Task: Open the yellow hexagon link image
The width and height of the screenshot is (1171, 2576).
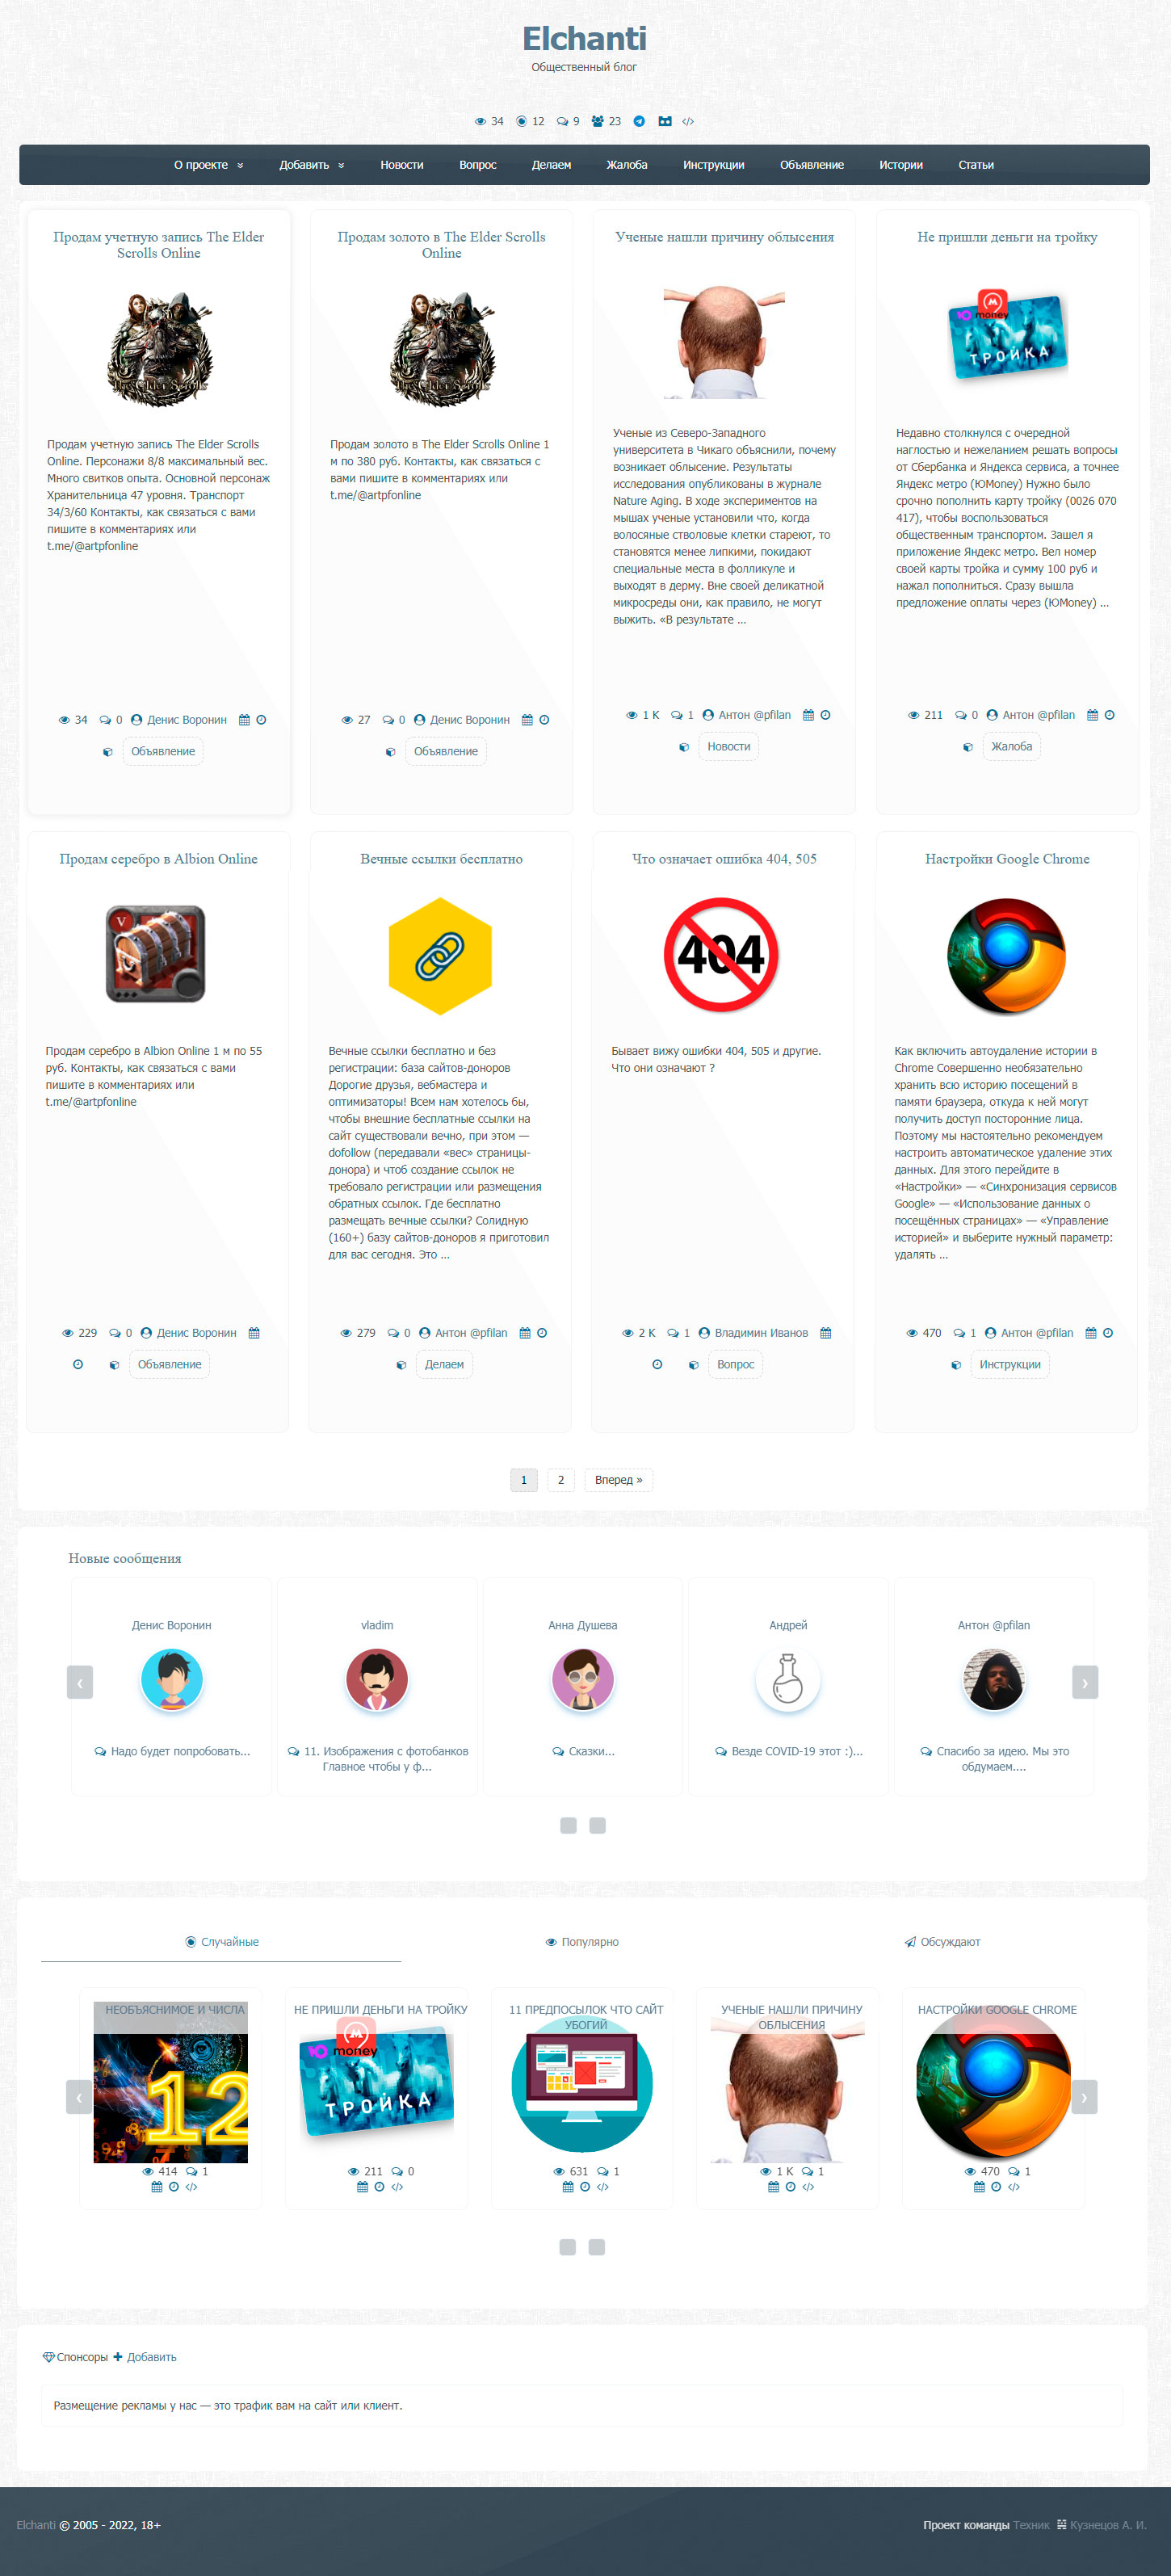Action: click(x=440, y=956)
